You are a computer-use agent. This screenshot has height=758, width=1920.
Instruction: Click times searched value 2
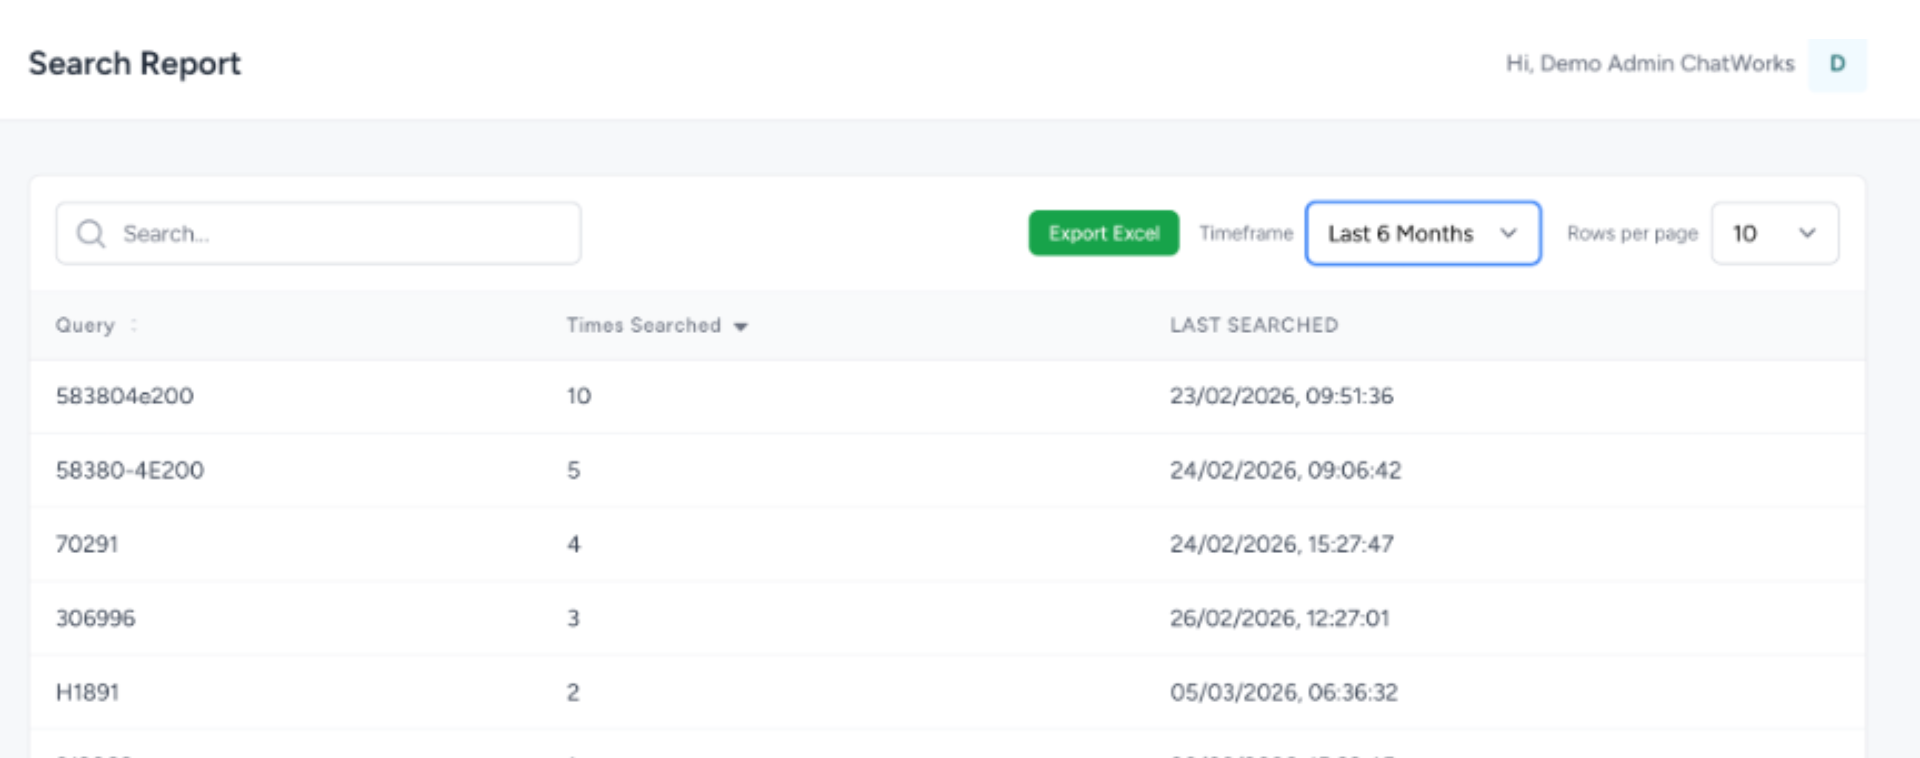574,692
